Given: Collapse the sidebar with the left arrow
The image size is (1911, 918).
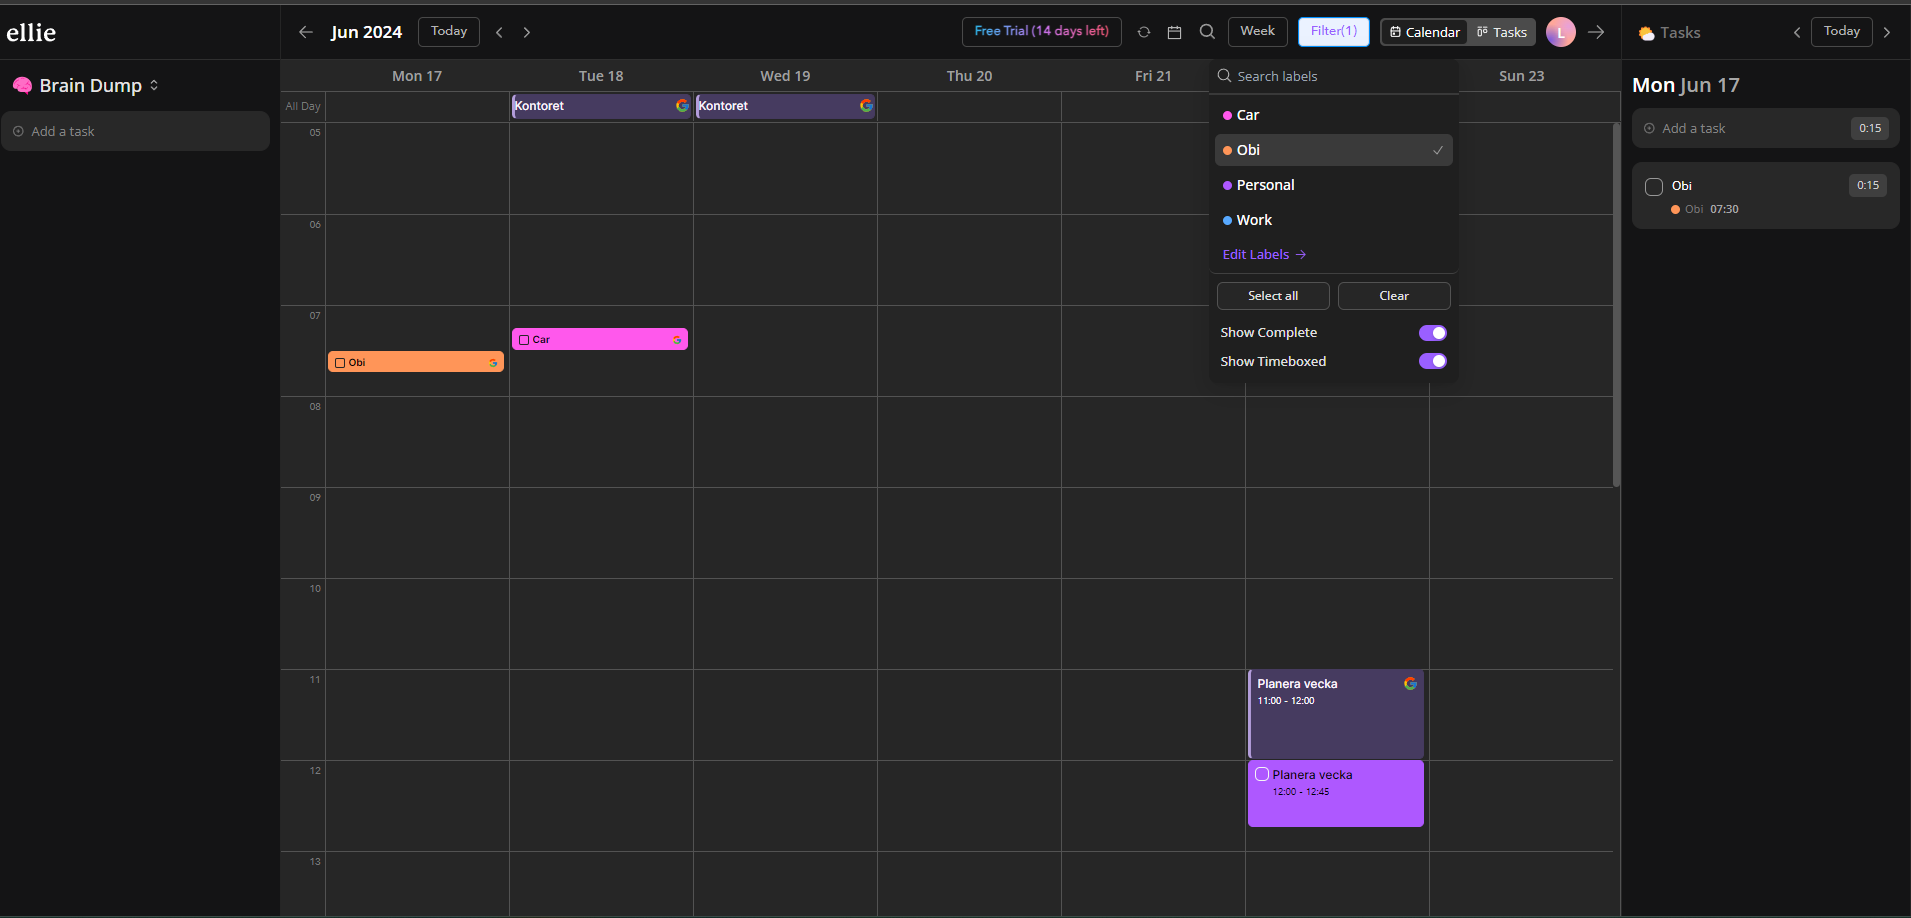Looking at the screenshot, I should click(306, 32).
